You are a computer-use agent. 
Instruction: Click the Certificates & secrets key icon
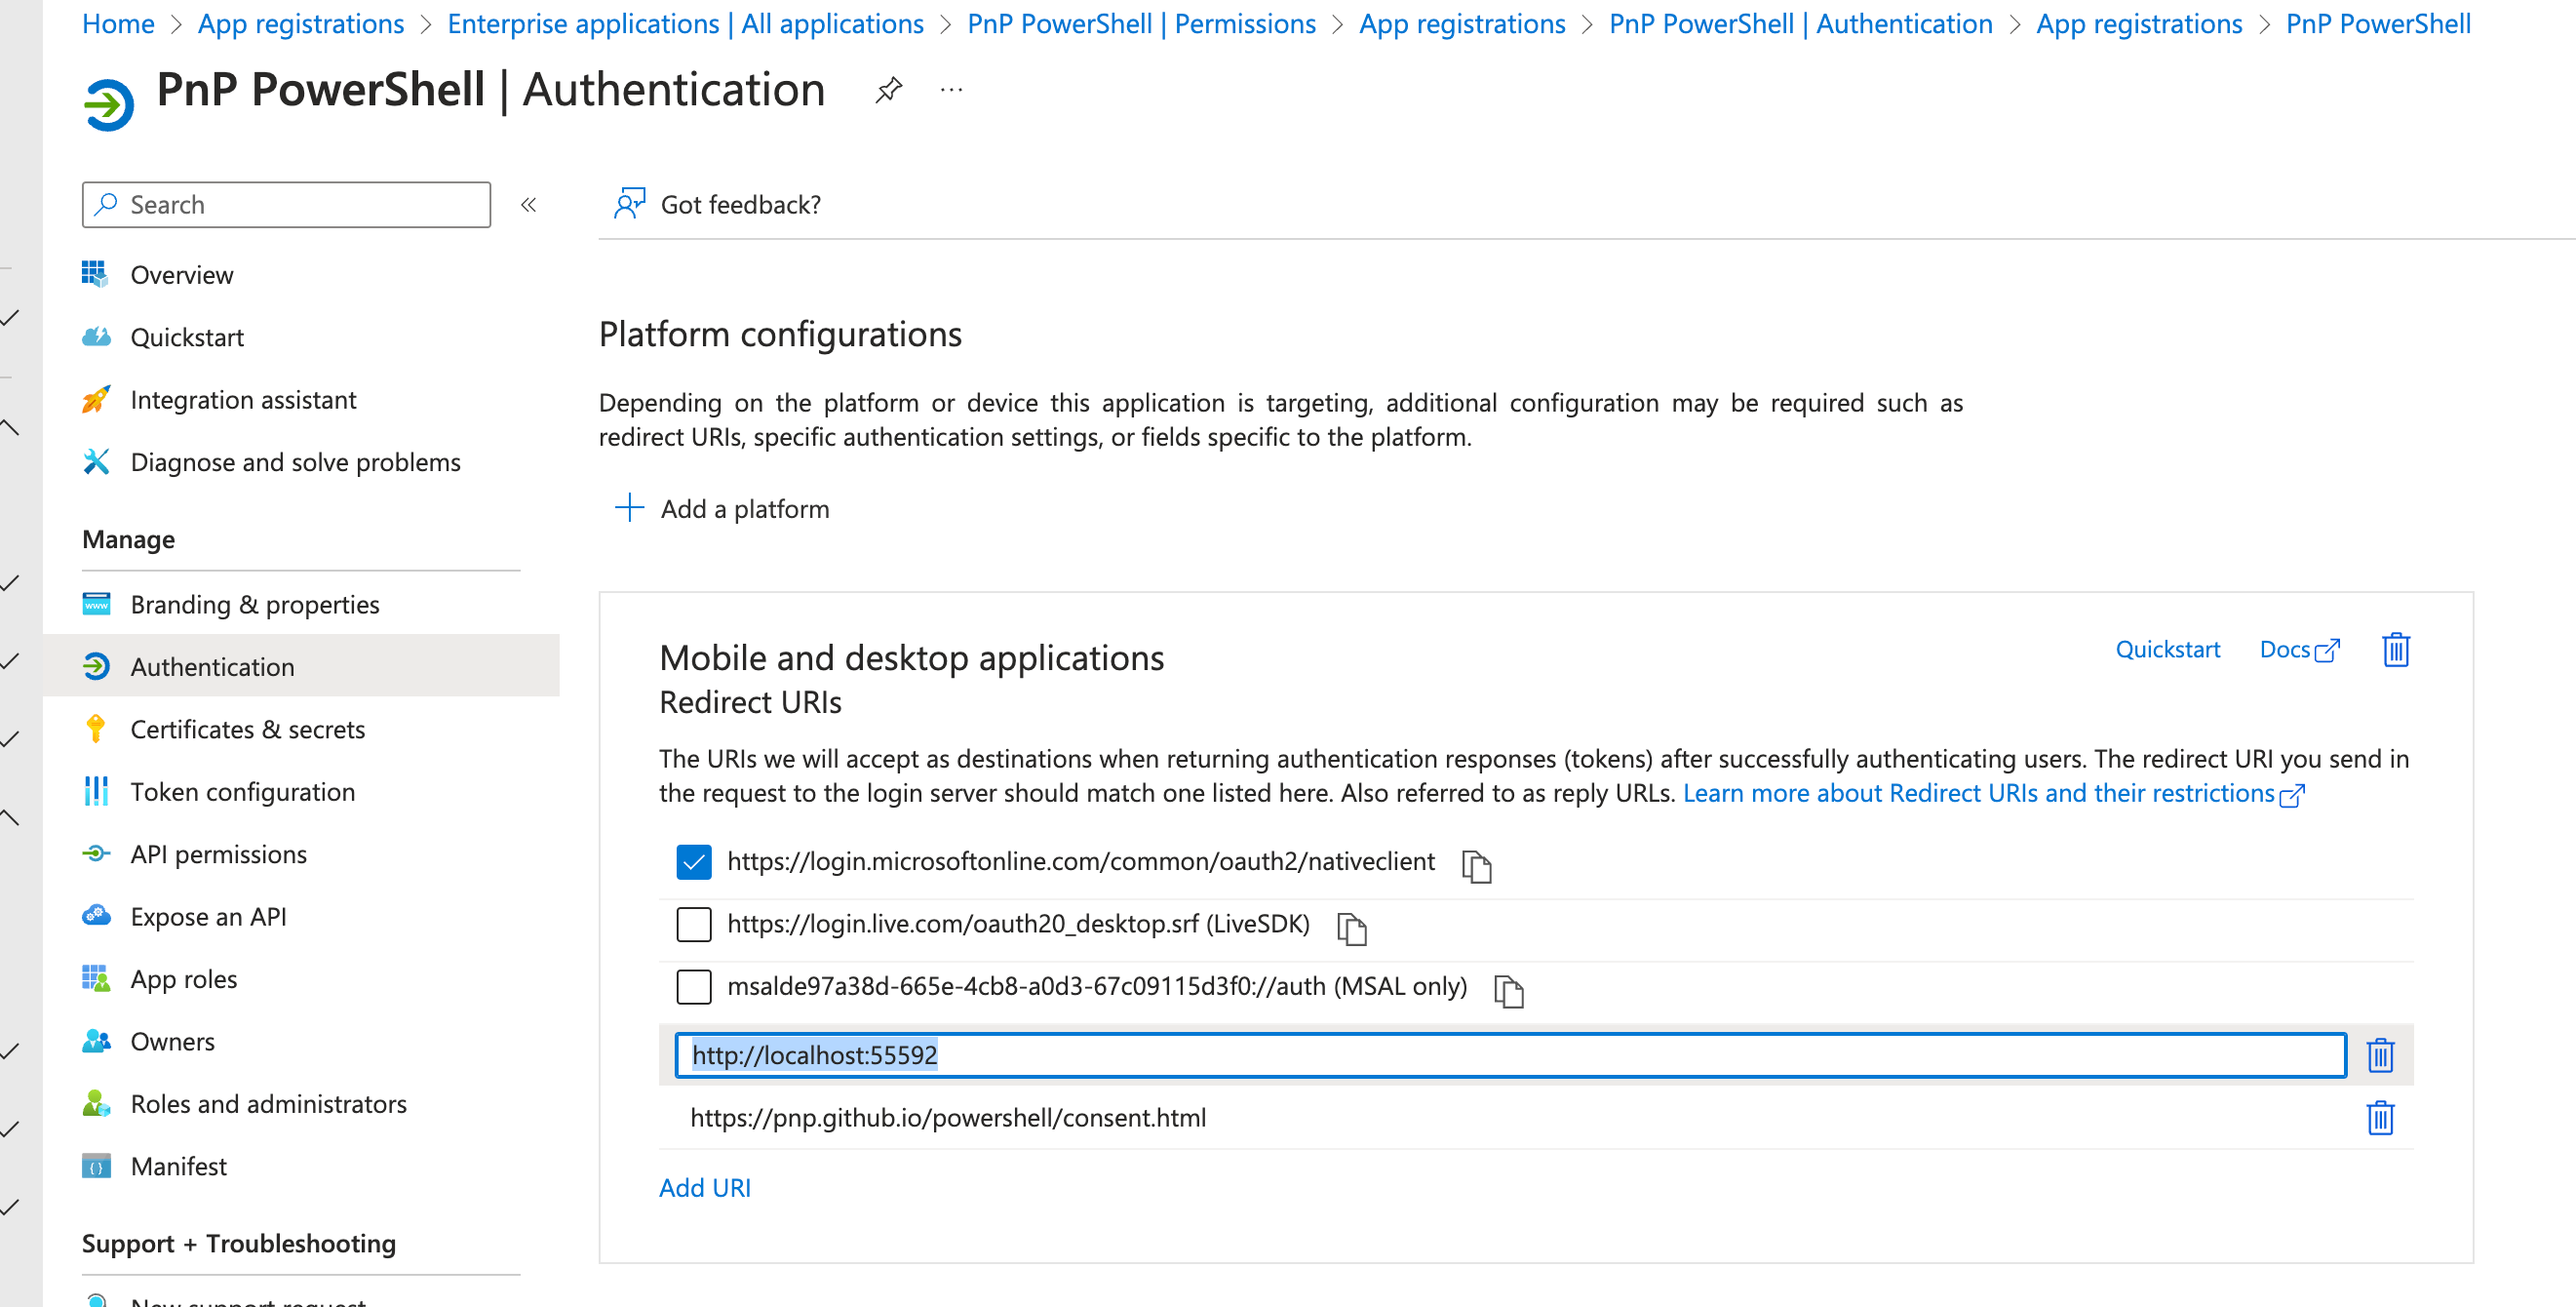pos(96,729)
